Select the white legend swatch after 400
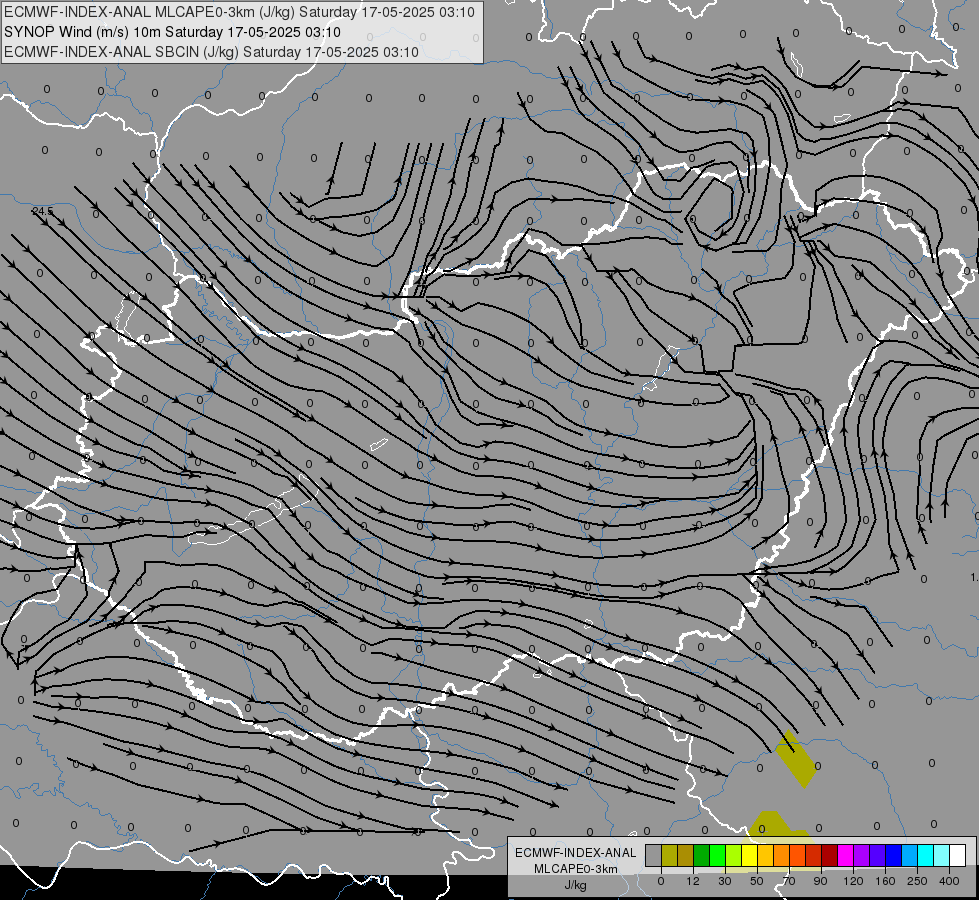The image size is (979, 900). tap(958, 856)
